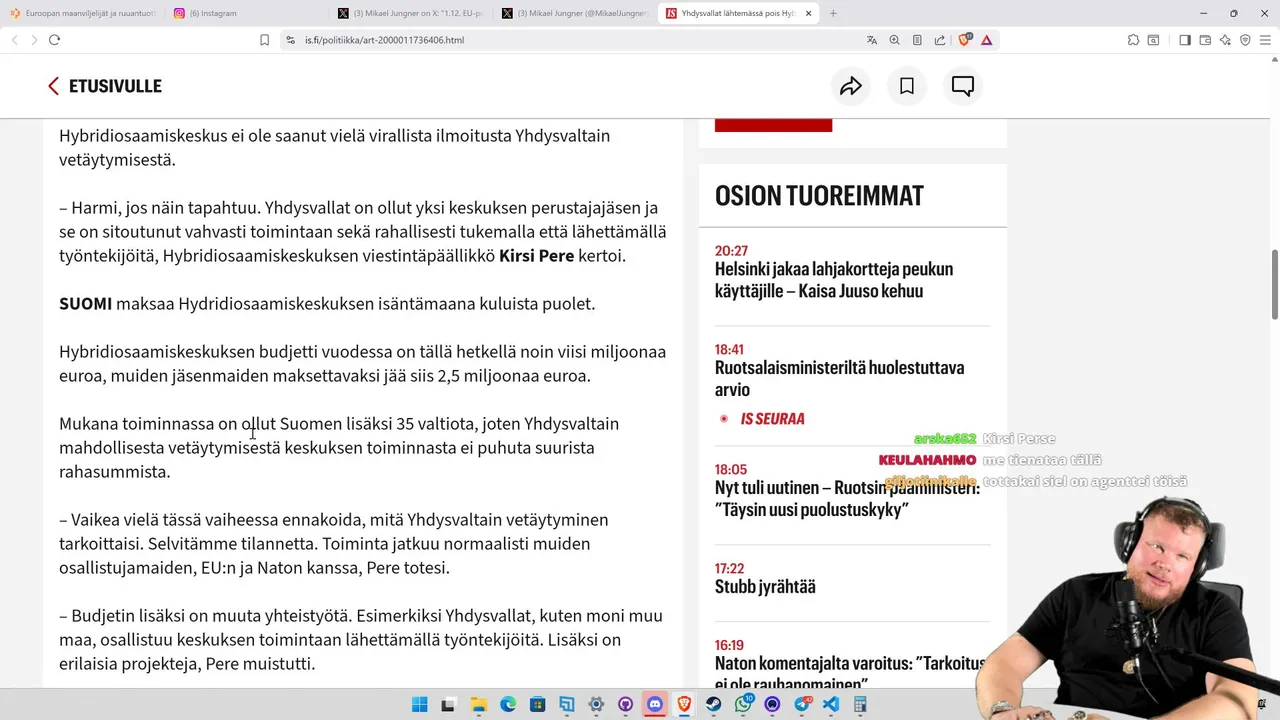Click the bold name Kirsi Pere

536,256
